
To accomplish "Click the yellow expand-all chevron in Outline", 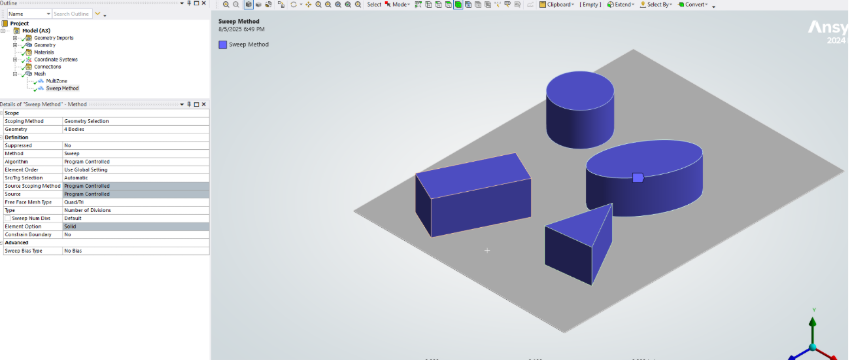I will (97, 14).
